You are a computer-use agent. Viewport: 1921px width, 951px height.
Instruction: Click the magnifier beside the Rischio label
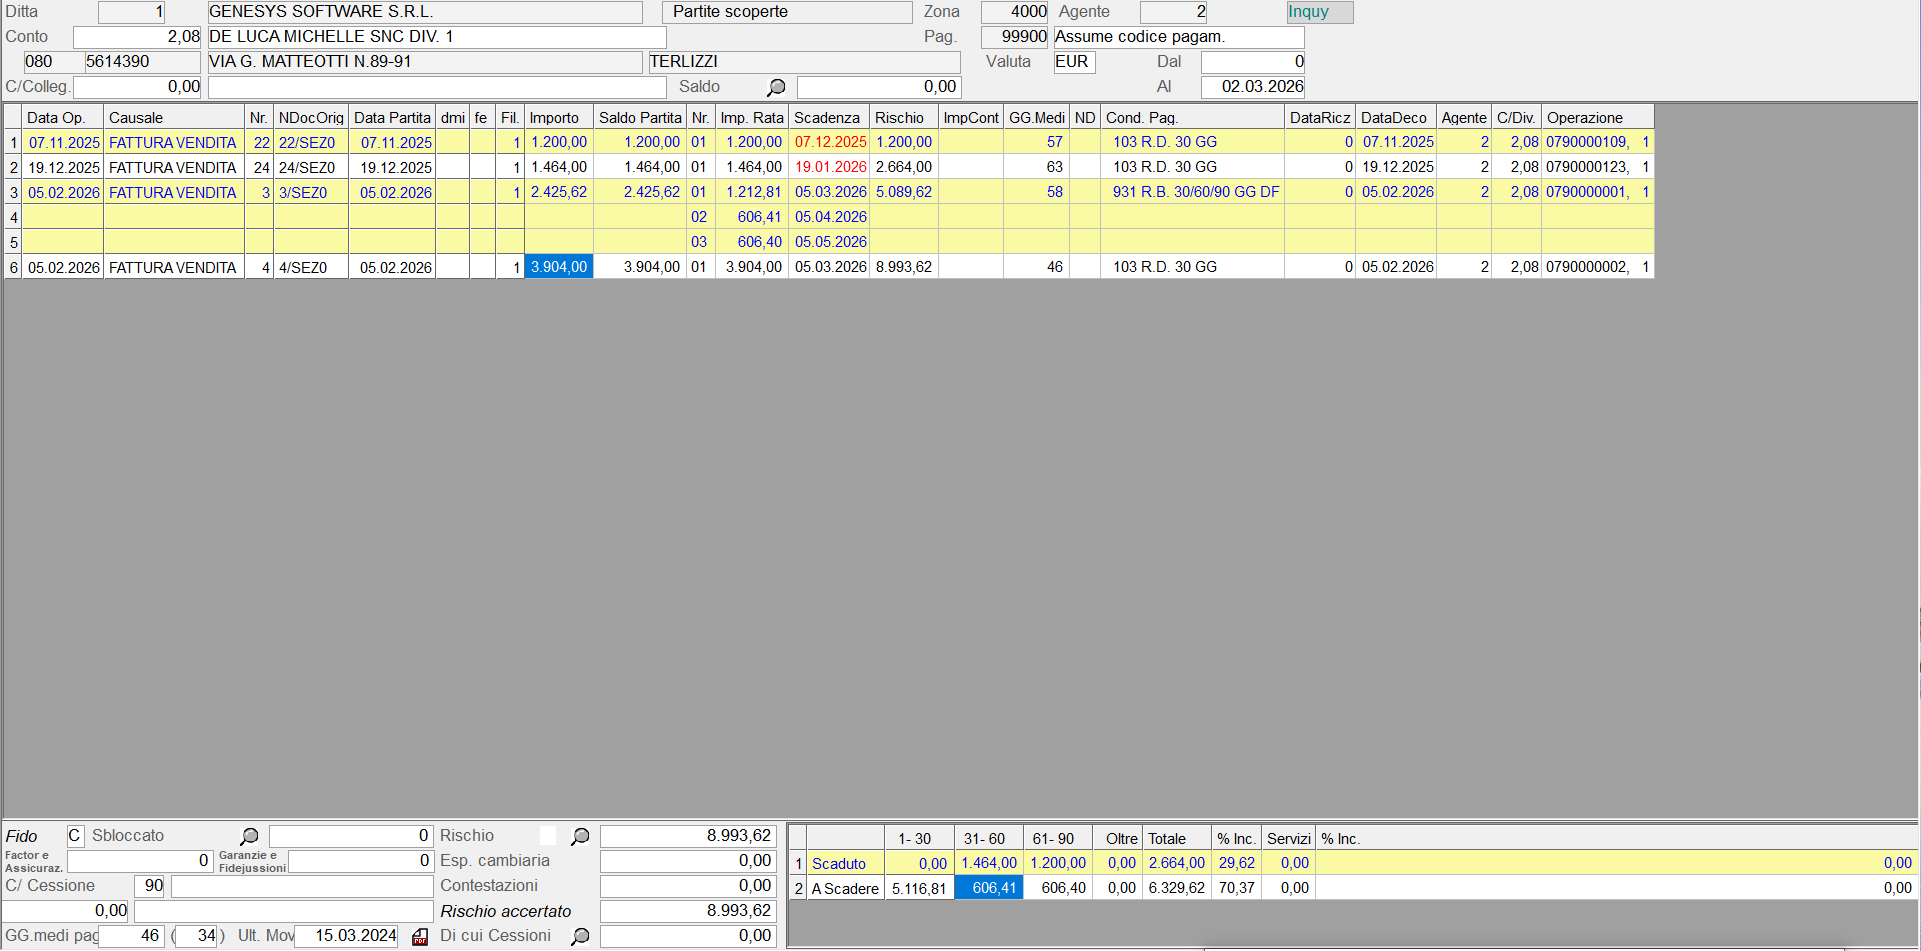580,836
